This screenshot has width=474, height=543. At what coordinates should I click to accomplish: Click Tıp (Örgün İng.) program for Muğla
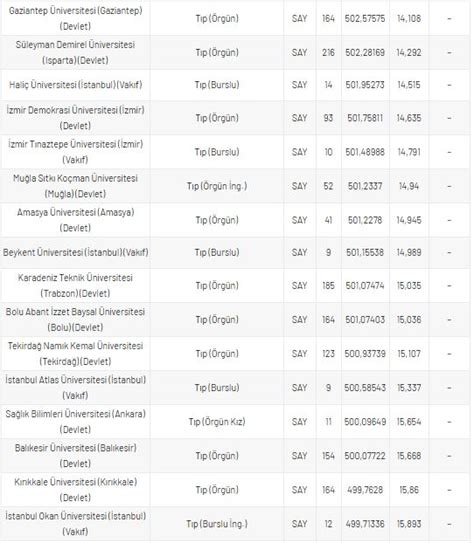tap(217, 186)
